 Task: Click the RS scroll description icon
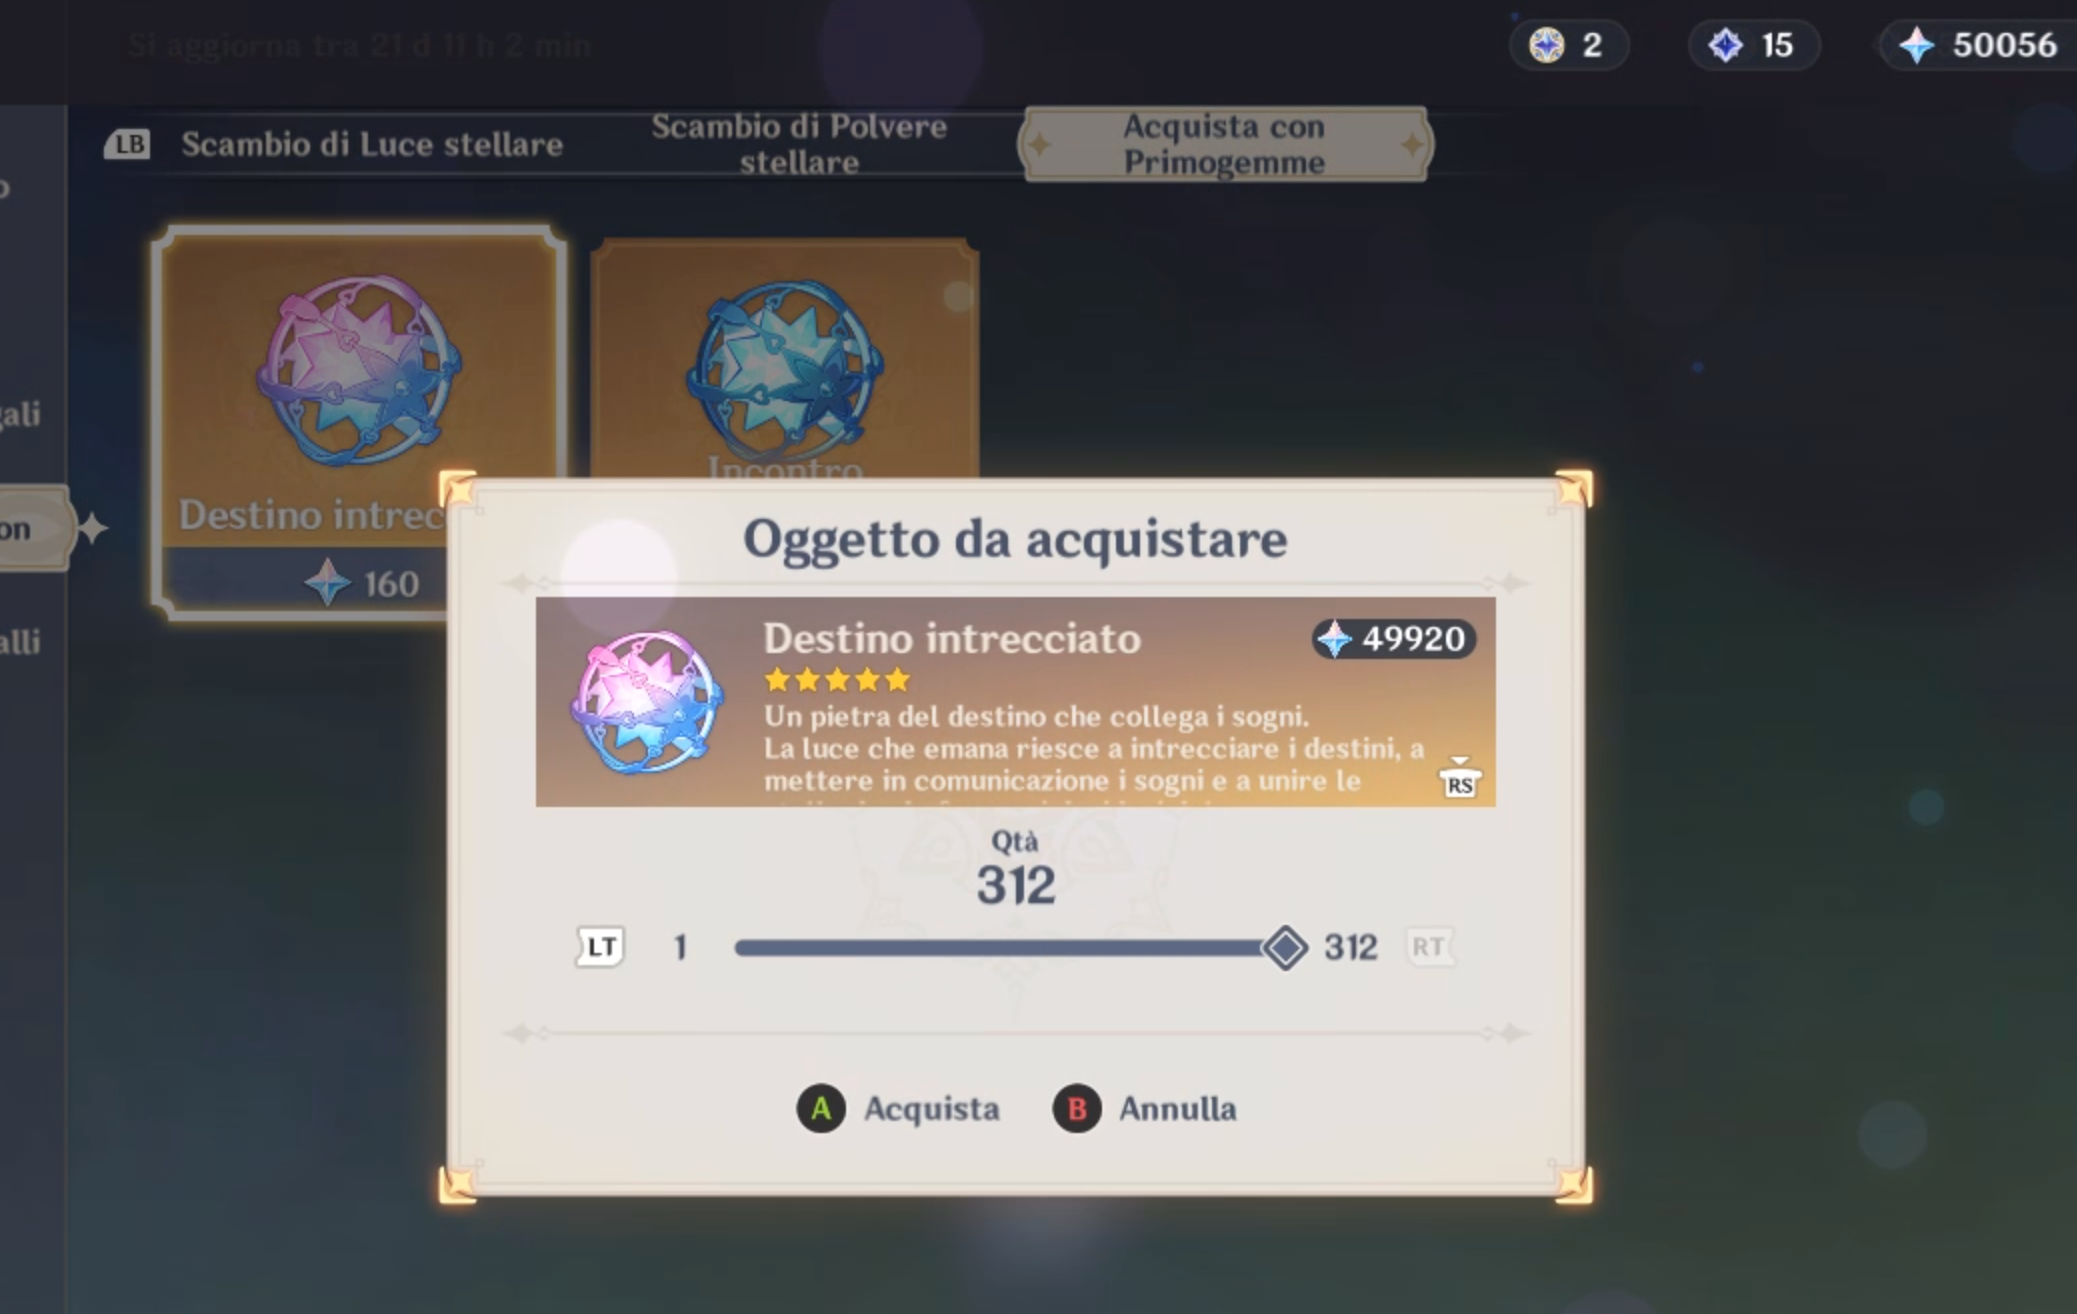click(x=1460, y=779)
